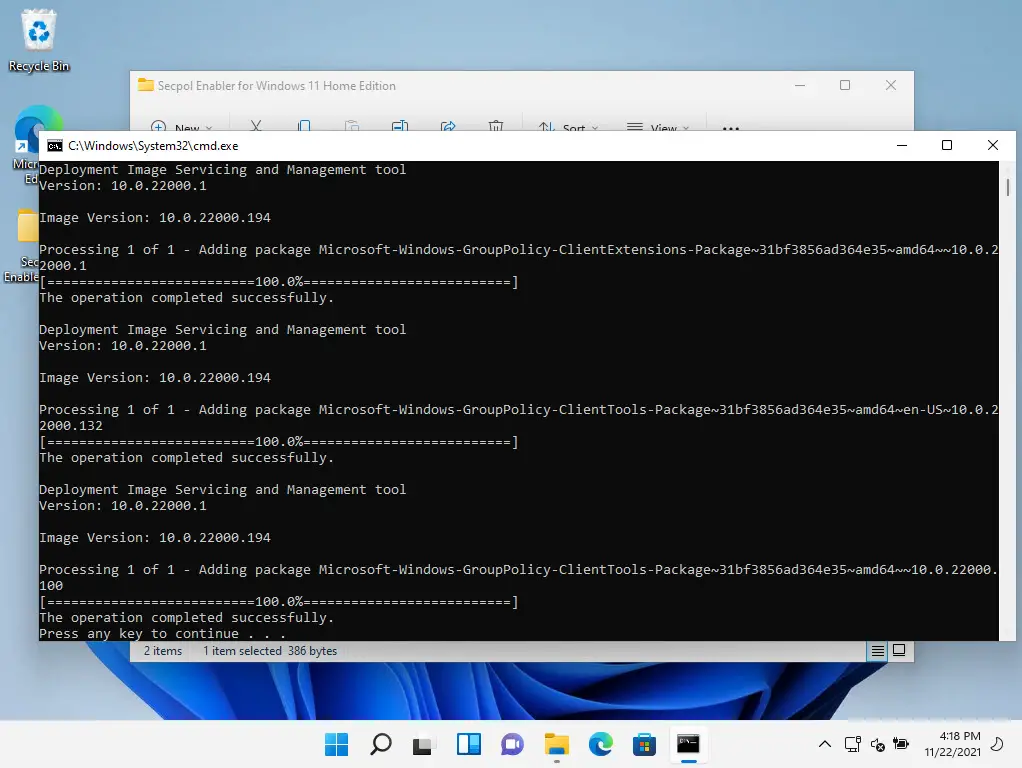Close the cmd.exe window
The height and width of the screenshot is (768, 1022).
(993, 145)
